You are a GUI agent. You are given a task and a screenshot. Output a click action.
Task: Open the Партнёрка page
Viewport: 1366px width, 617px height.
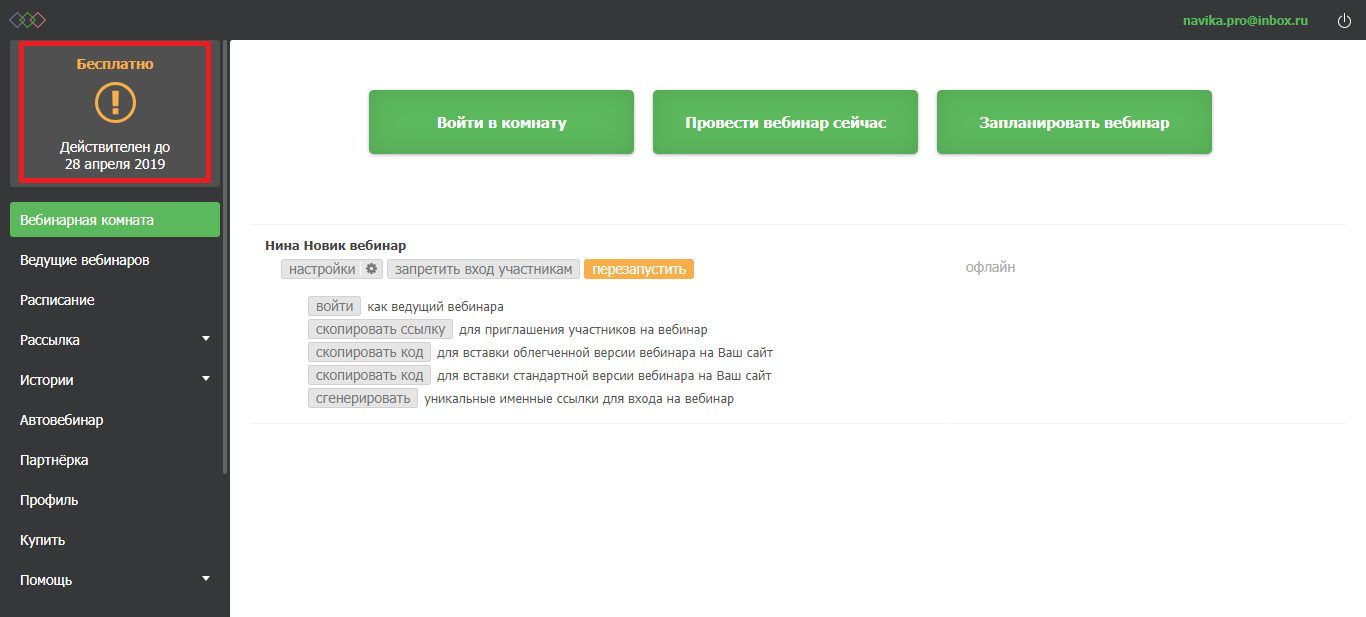click(x=54, y=460)
